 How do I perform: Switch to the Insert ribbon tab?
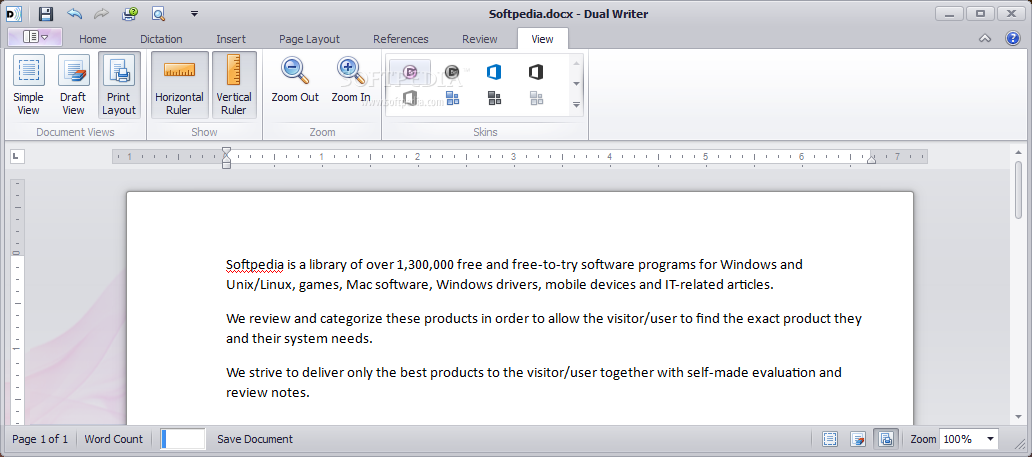pos(231,39)
